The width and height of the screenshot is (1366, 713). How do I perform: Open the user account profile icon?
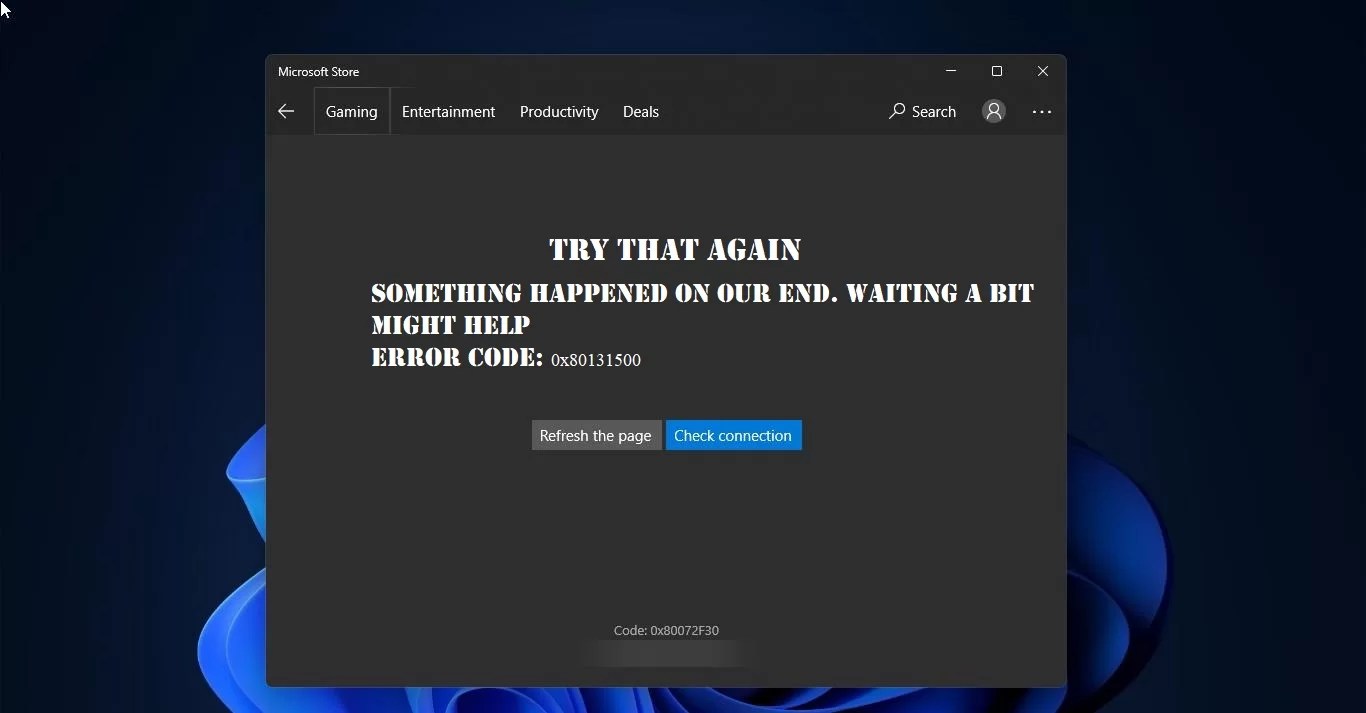[x=994, y=111]
